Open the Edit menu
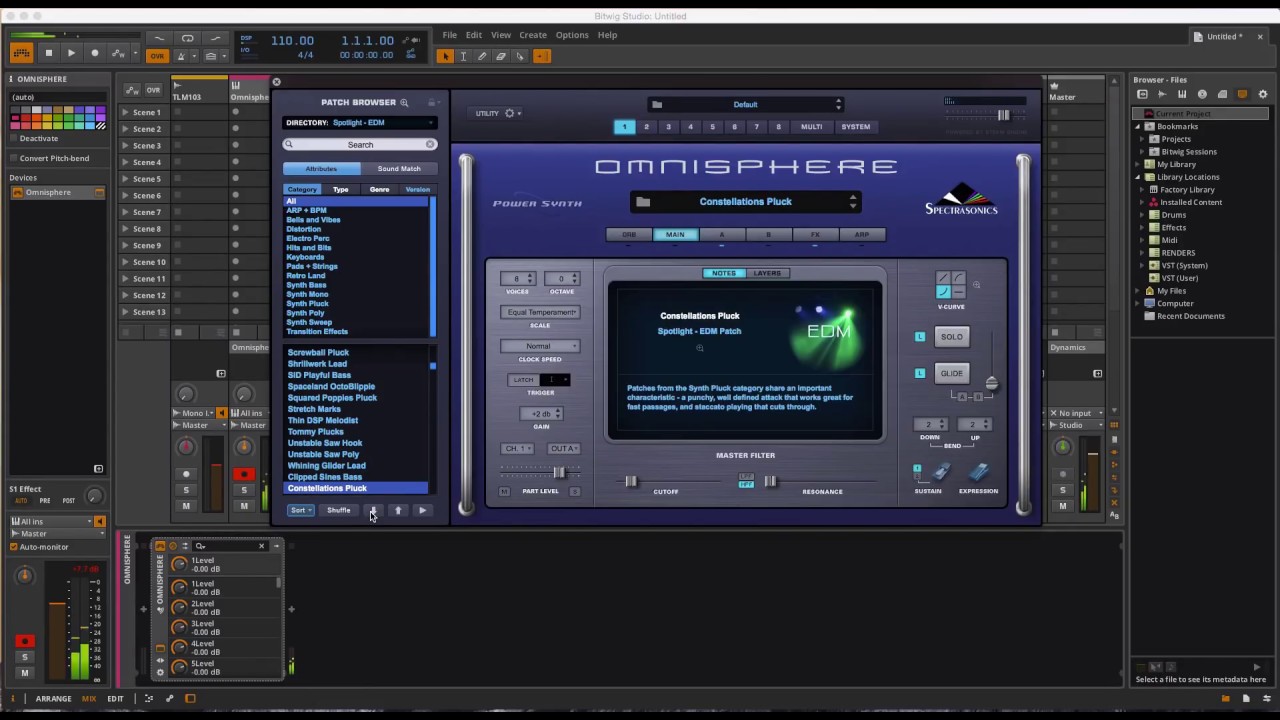Image resolution: width=1280 pixels, height=720 pixels. 474,35
